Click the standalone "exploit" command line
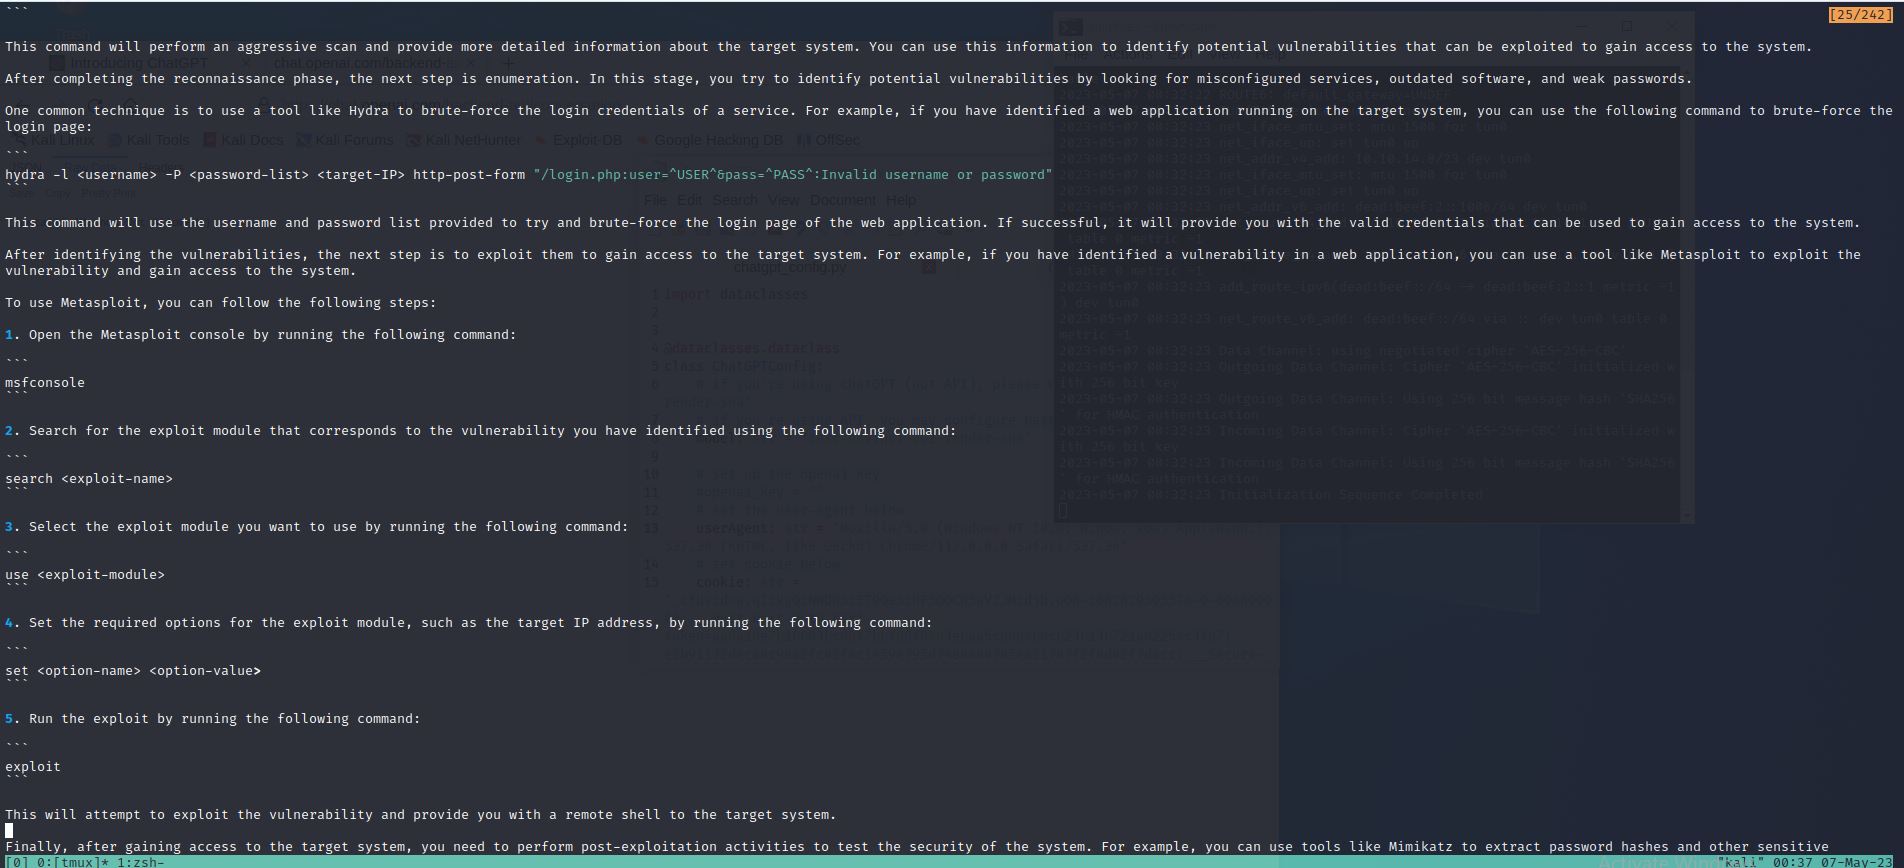 pyautogui.click(x=33, y=767)
